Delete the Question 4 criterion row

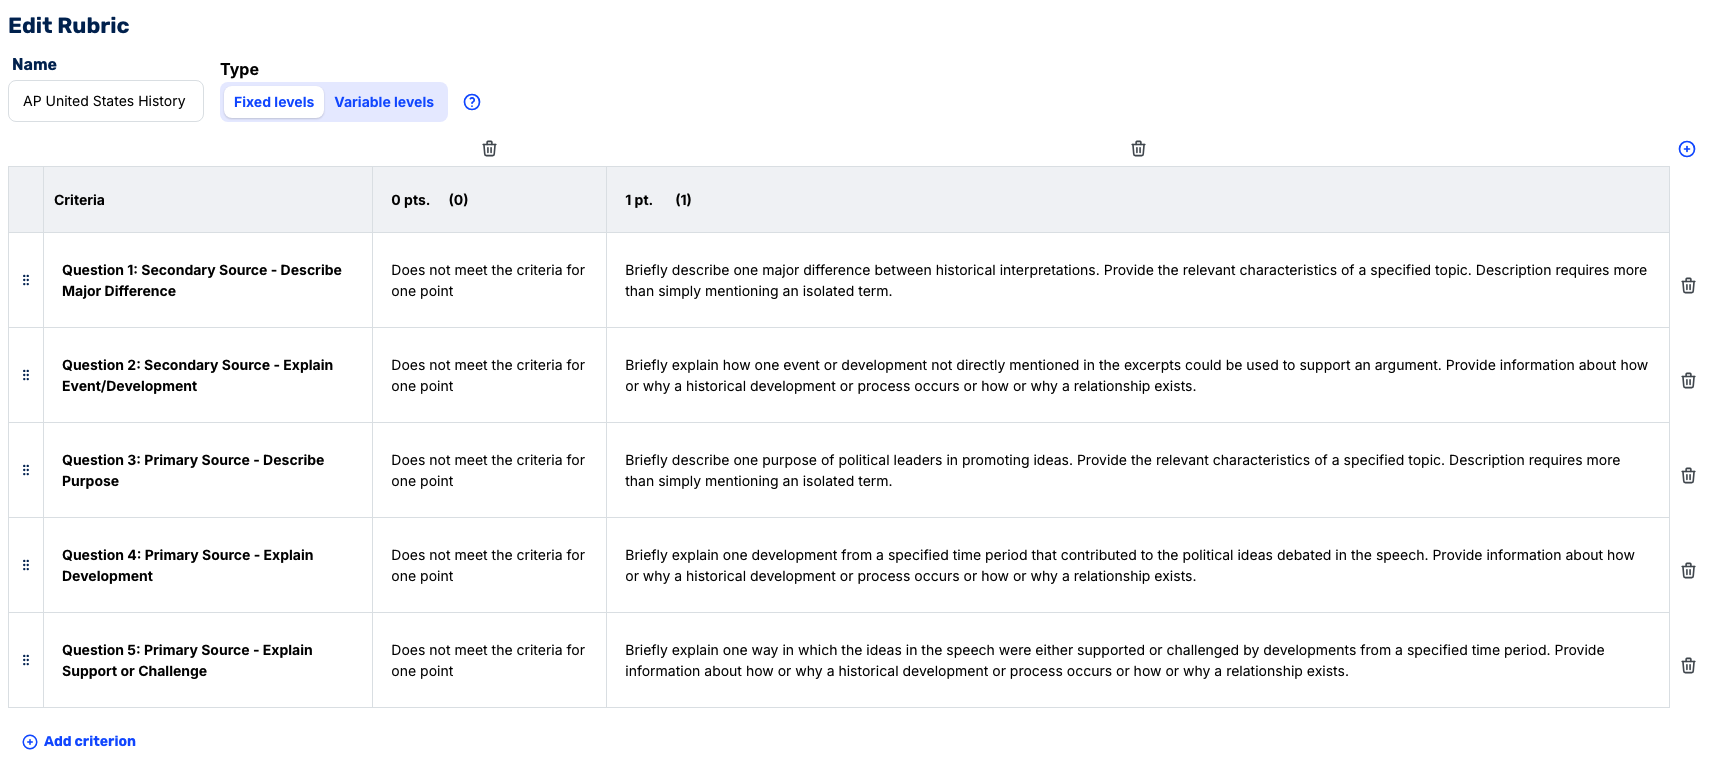[1688, 571]
